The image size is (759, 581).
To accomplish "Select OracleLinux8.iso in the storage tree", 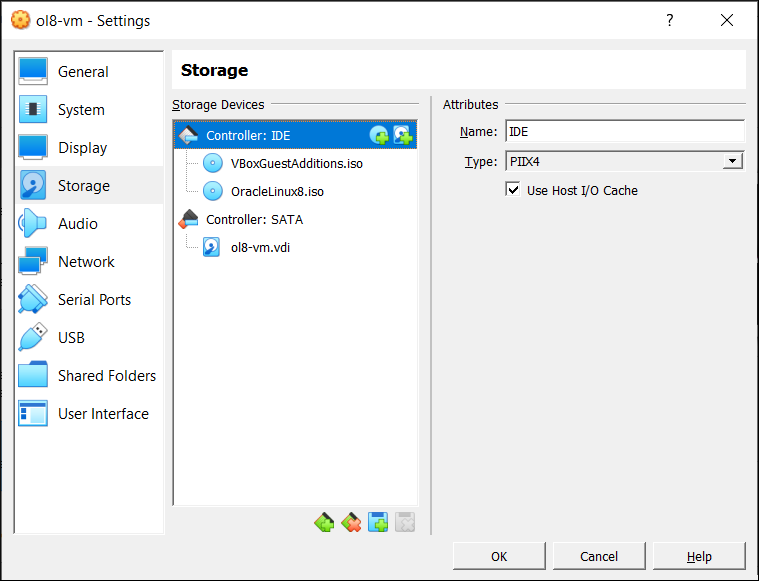I will [x=277, y=191].
